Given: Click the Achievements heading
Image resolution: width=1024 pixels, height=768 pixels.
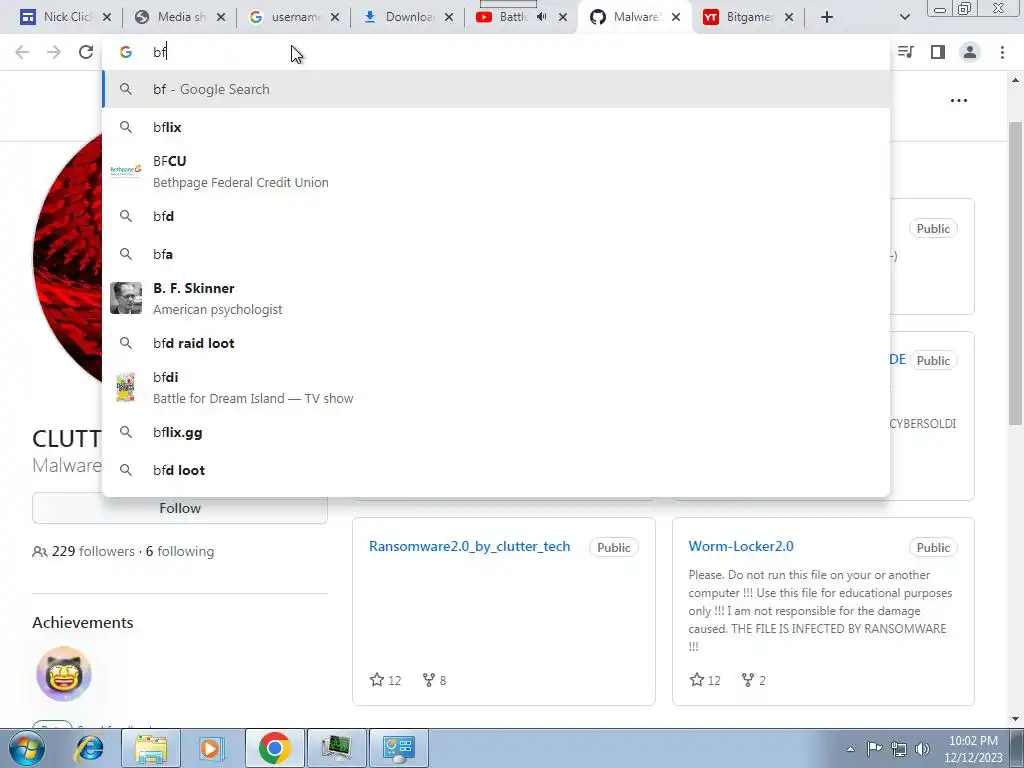Looking at the screenshot, I should (x=83, y=622).
